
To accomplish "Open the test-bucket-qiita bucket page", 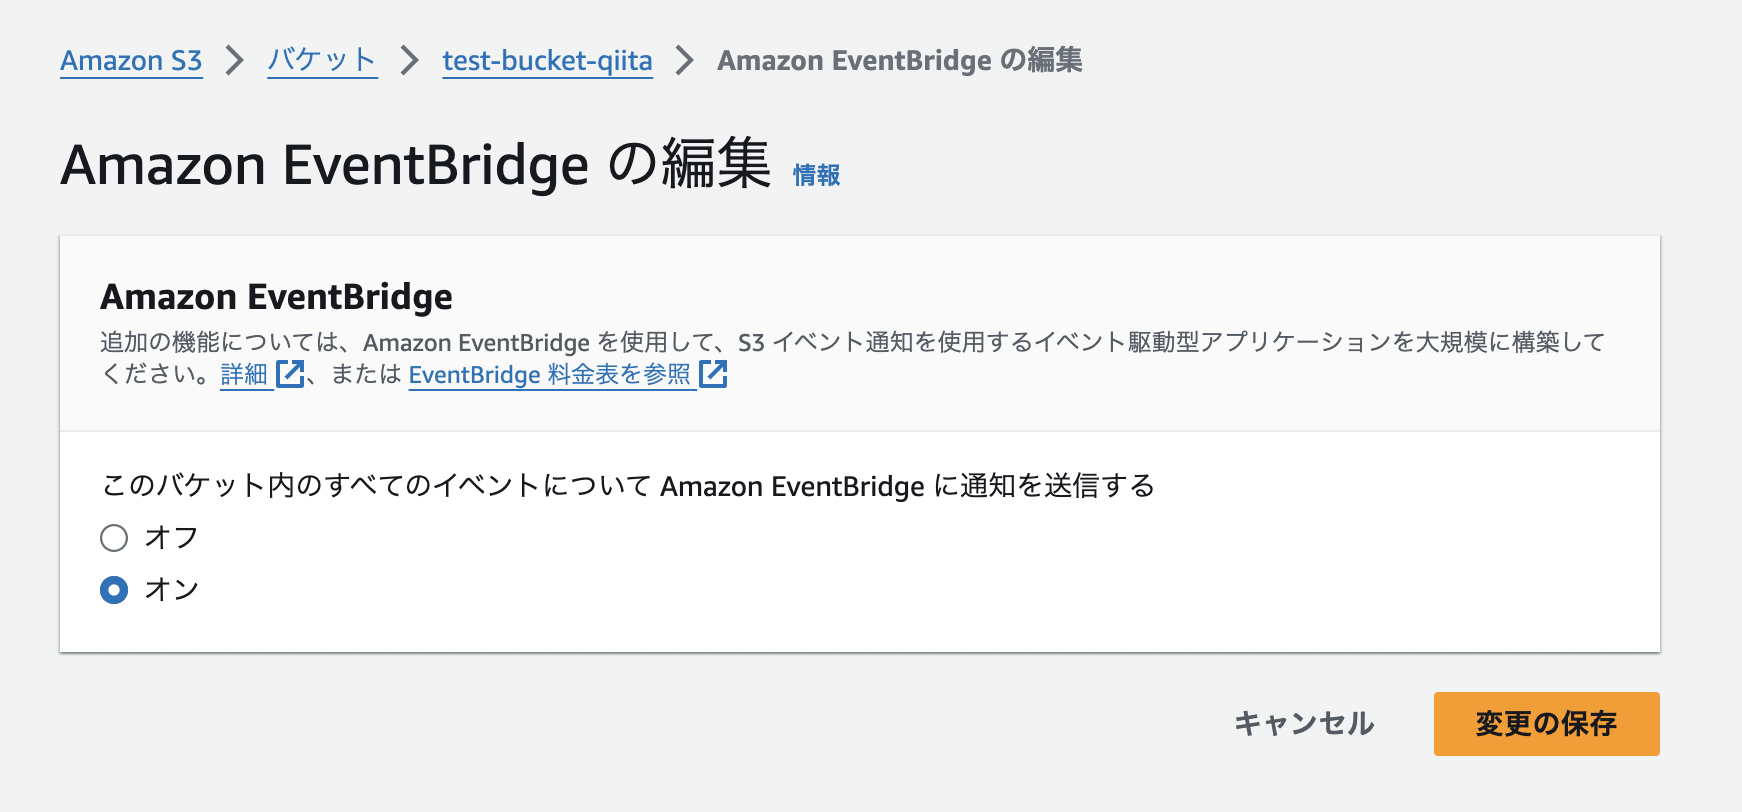I will 547,60.
